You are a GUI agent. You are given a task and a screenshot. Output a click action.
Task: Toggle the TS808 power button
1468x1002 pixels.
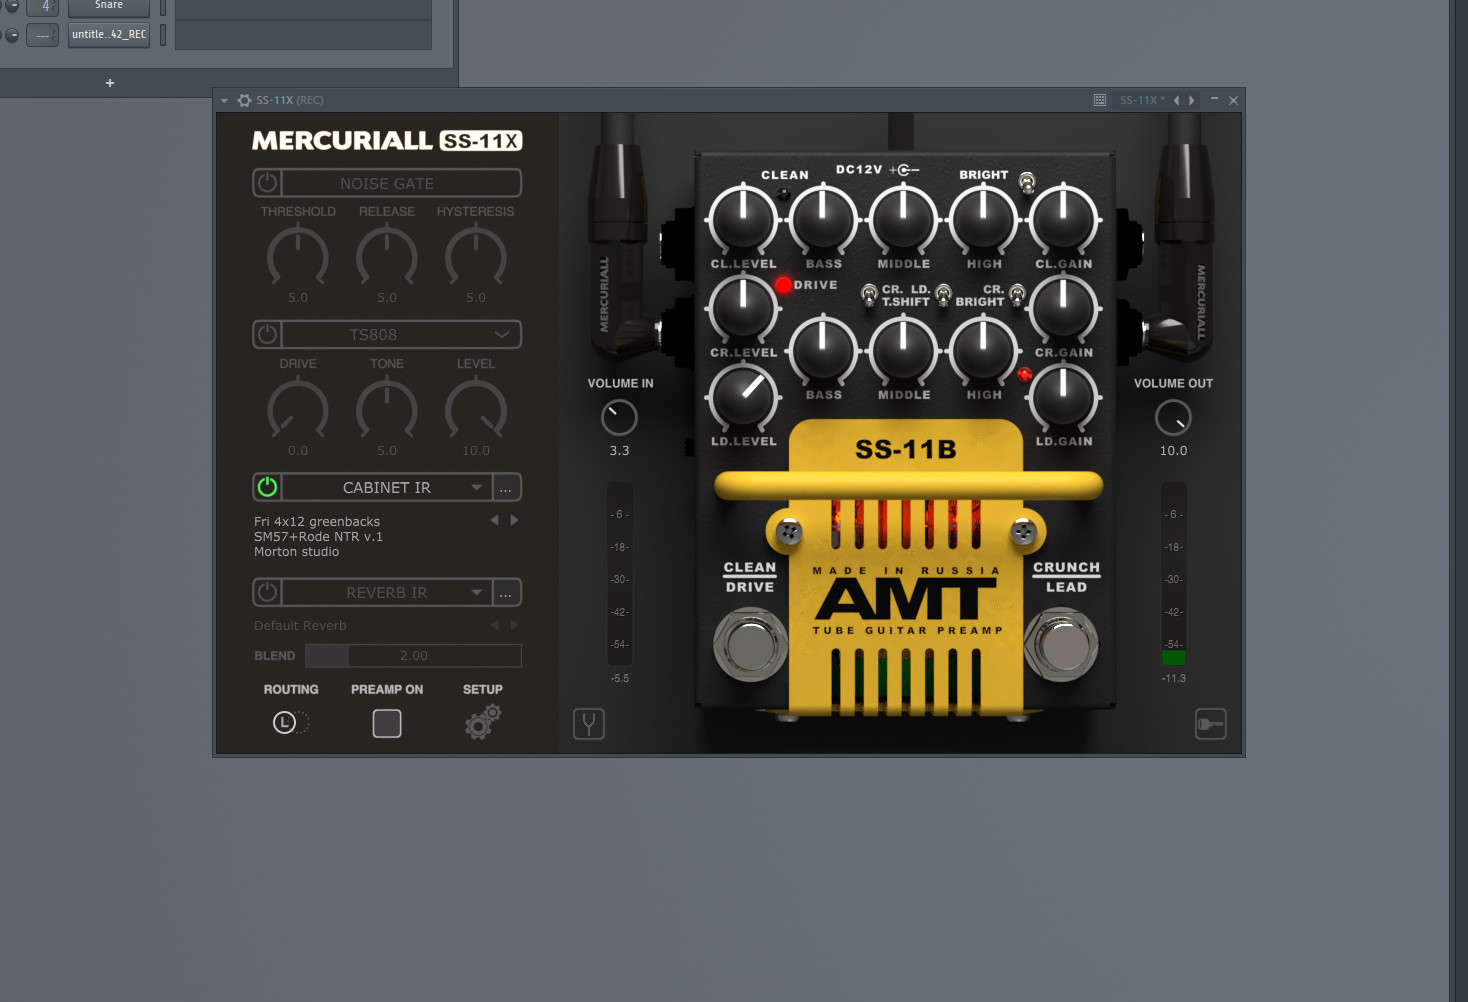[267, 334]
